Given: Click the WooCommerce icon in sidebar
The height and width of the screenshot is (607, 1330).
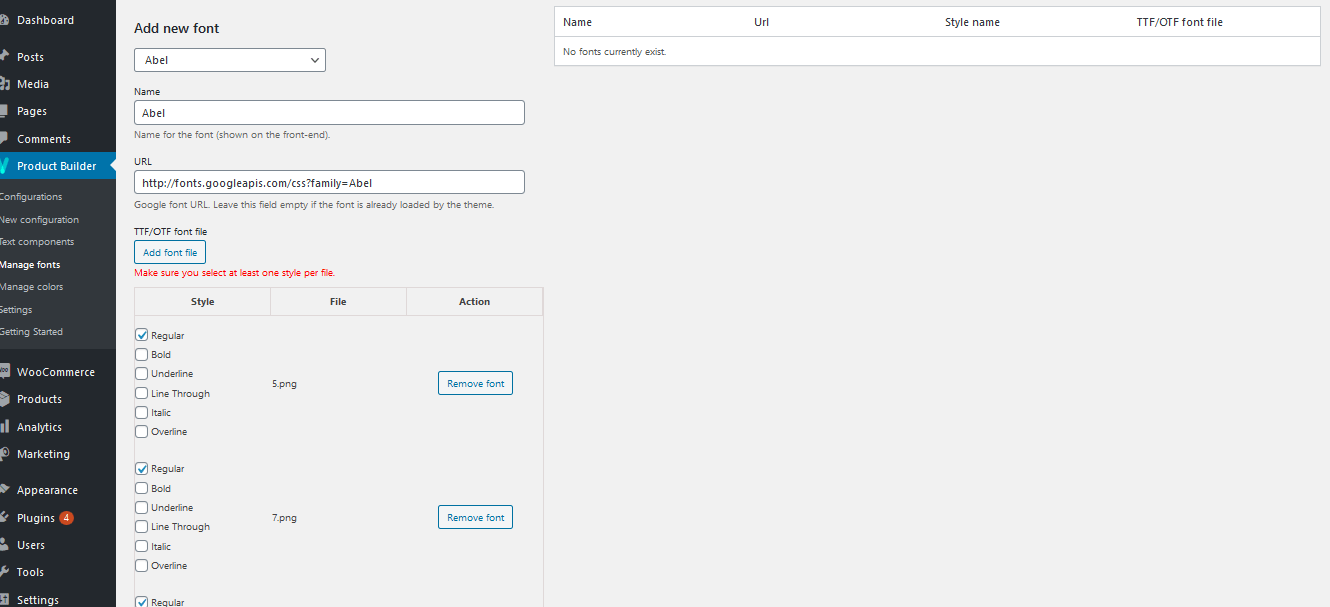Looking at the screenshot, I should (x=5, y=372).
